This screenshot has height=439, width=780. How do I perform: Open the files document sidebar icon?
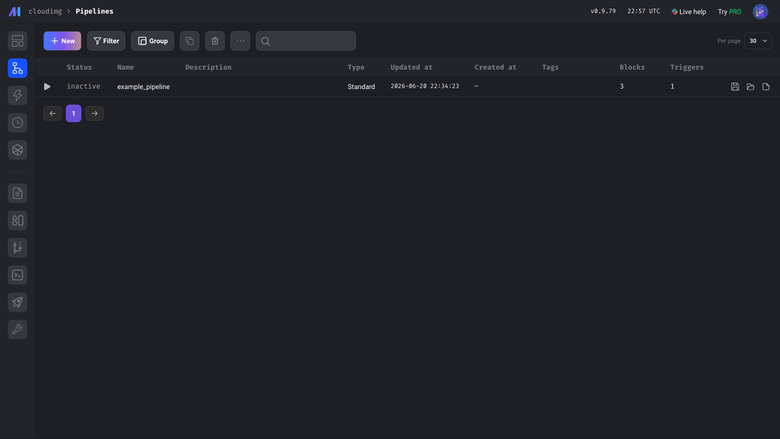click(x=17, y=193)
